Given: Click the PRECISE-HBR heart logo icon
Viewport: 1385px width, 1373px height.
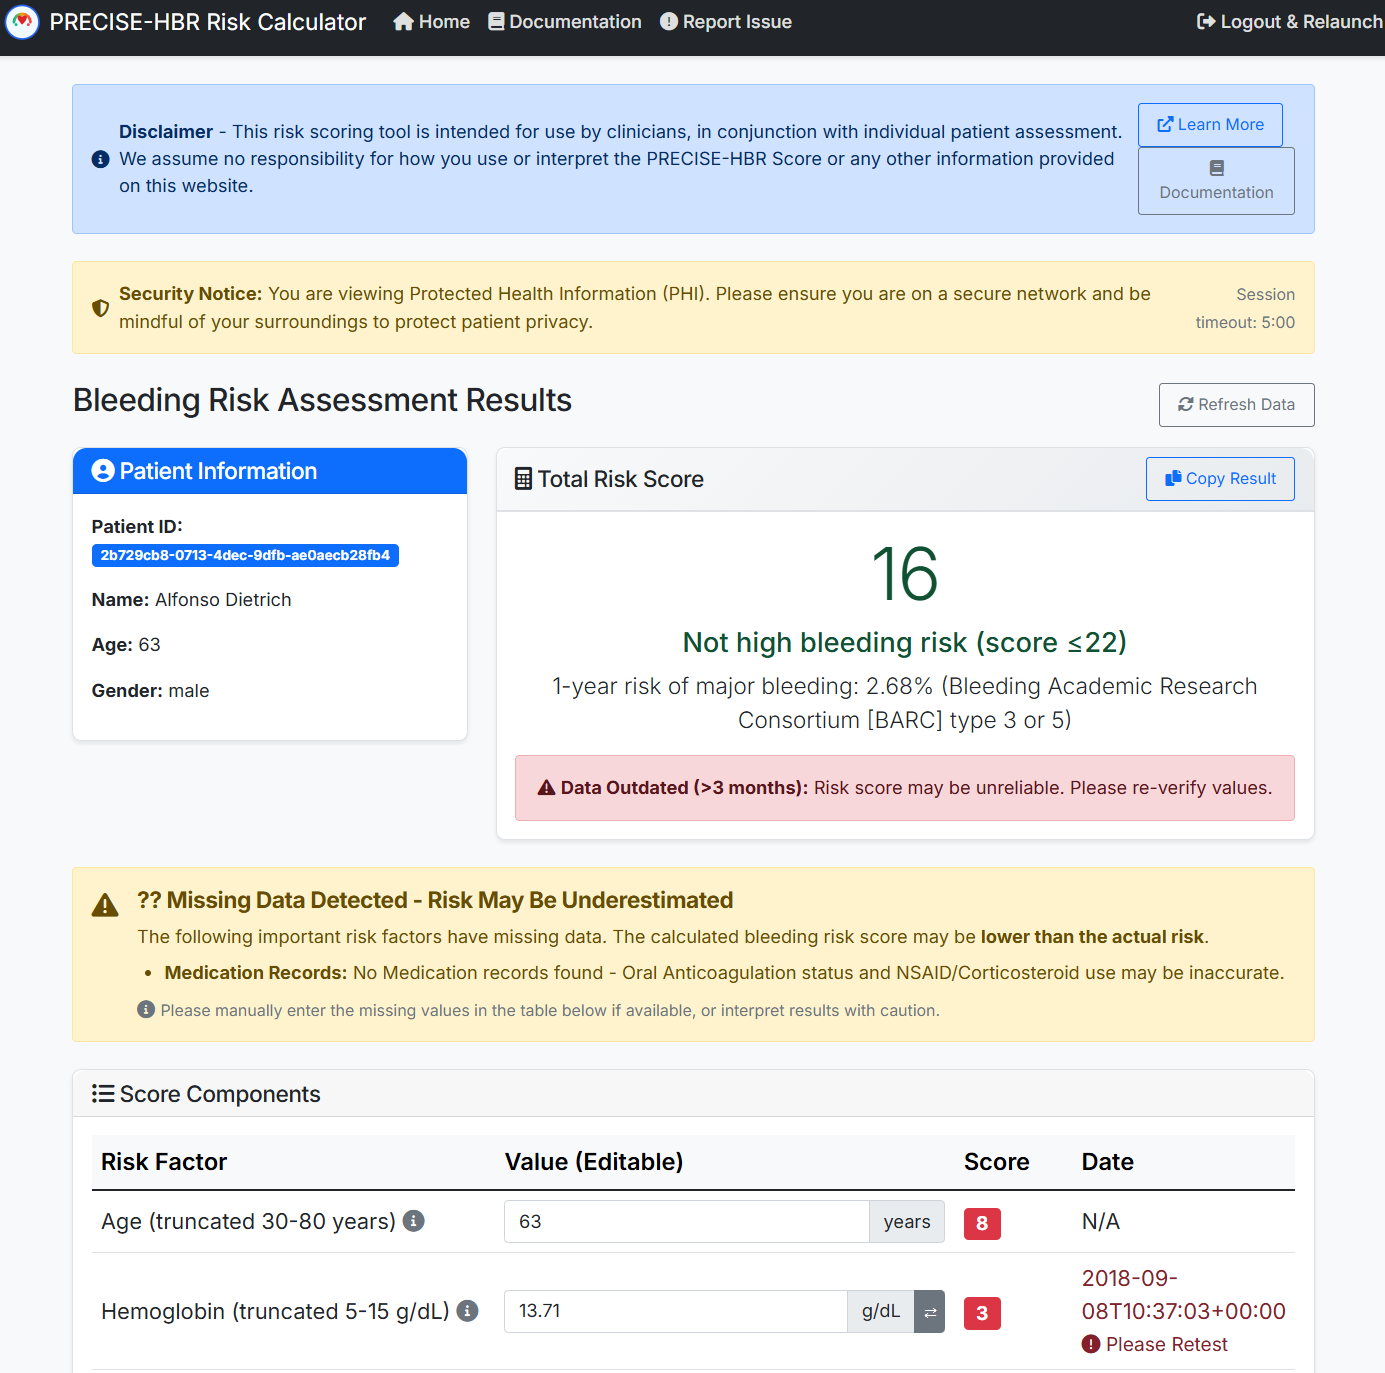Looking at the screenshot, I should click(22, 21).
